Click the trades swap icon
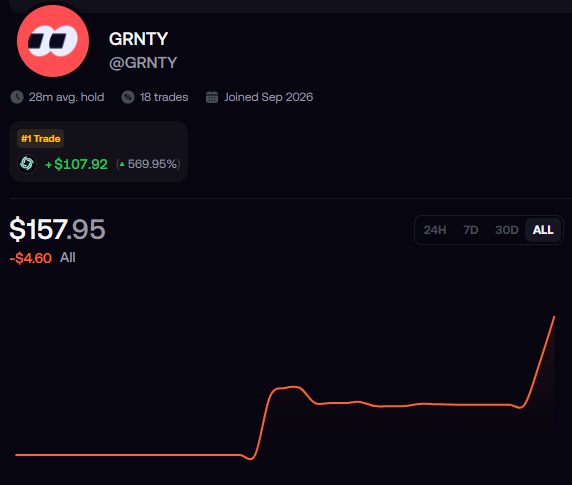The image size is (572, 485). [x=128, y=97]
